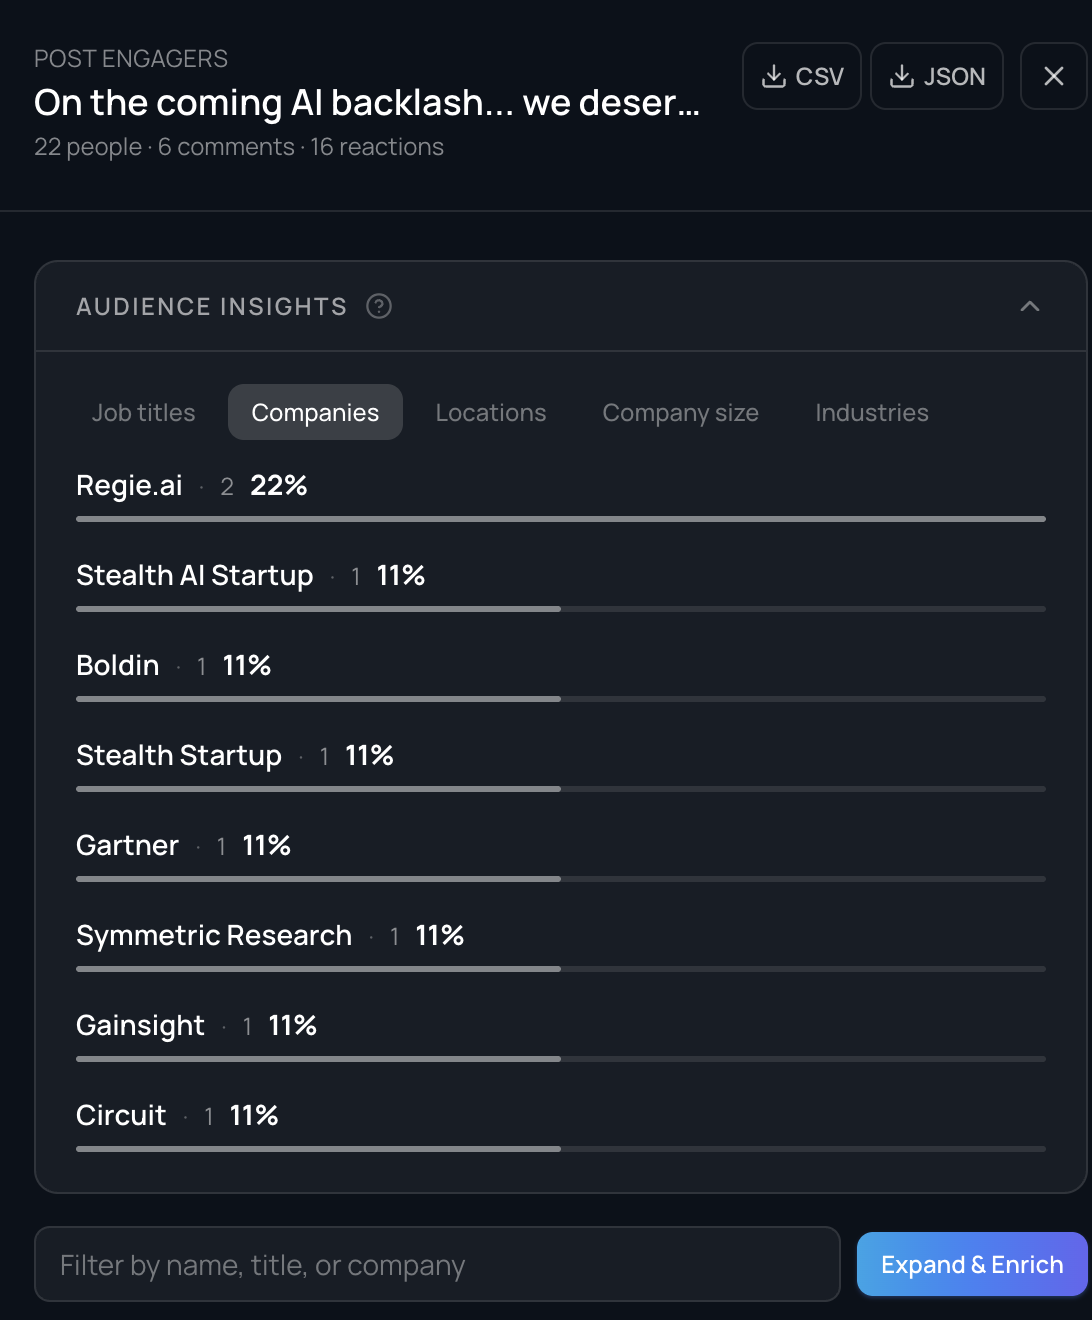
Task: Open the Company size breakdown
Action: tap(681, 412)
